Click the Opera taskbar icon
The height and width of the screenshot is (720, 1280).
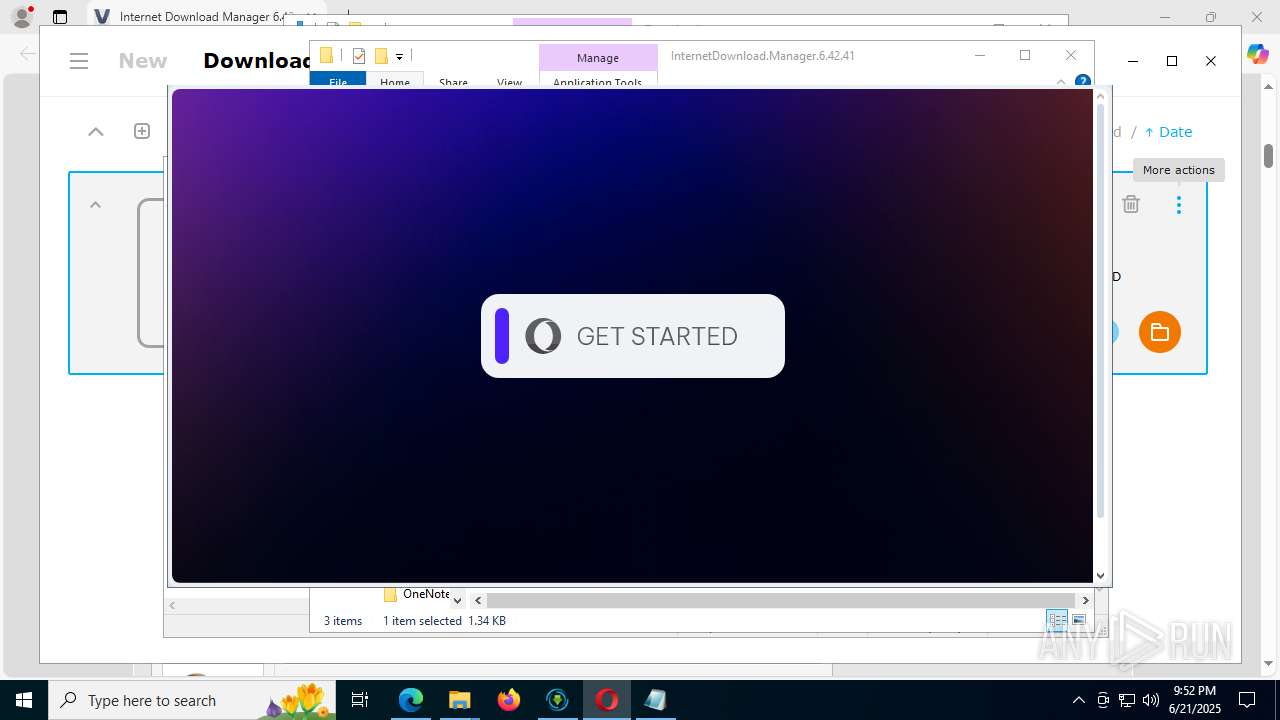607,700
